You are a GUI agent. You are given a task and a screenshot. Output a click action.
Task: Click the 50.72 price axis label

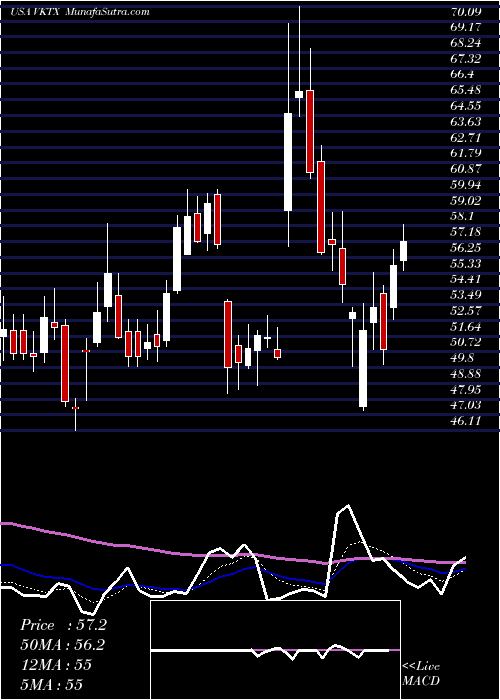[466, 342]
